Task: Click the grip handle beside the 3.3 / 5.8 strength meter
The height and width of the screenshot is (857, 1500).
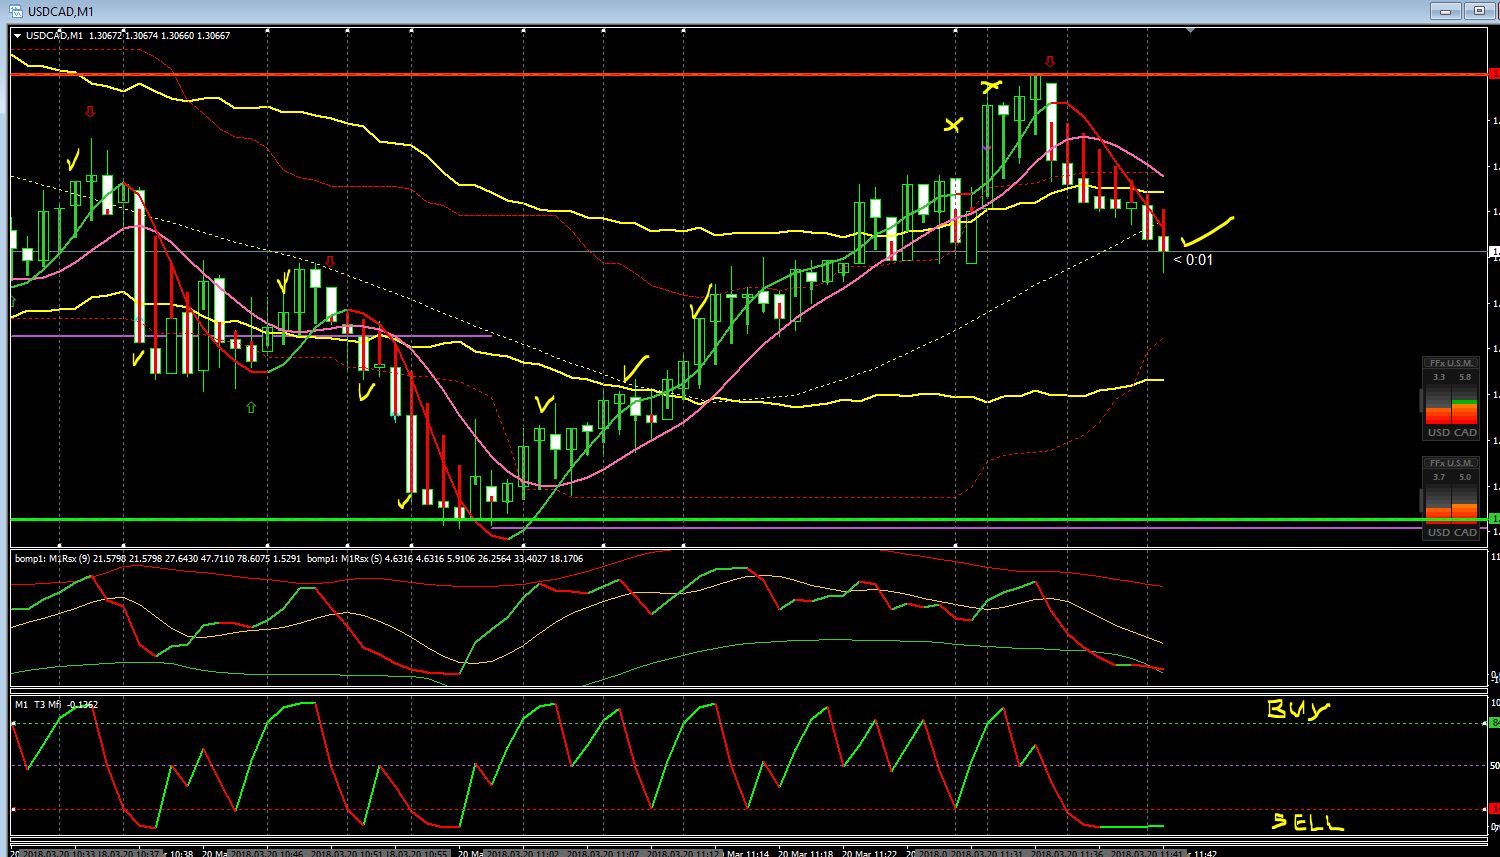Action: [x=1421, y=401]
